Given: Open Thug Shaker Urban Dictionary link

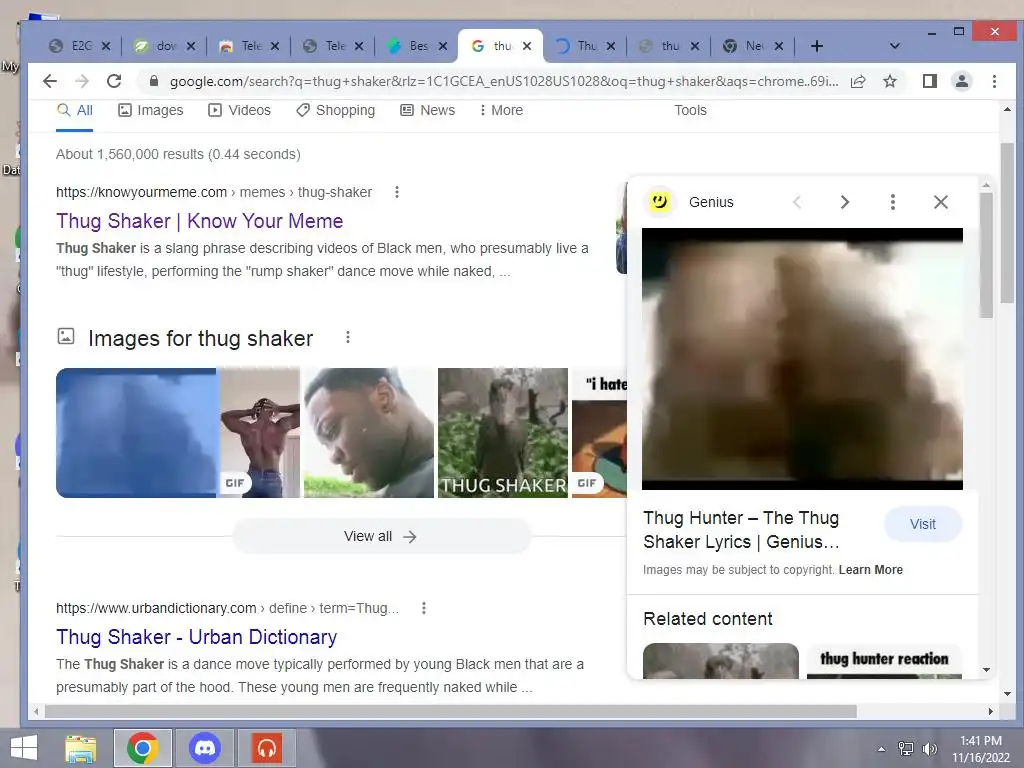Looking at the screenshot, I should pos(197,637).
